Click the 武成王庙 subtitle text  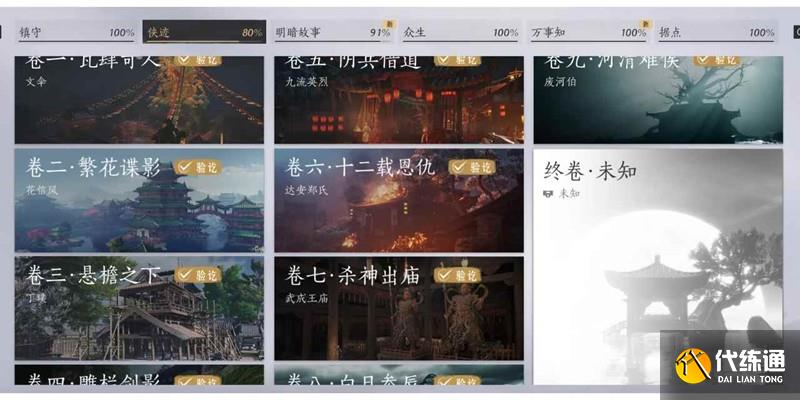coord(307,298)
